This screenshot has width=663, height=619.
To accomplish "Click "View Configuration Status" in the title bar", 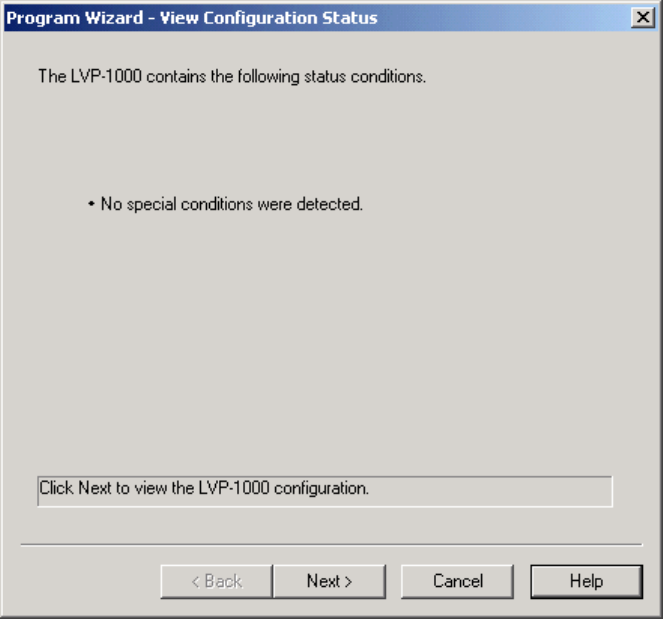I will pyautogui.click(x=267, y=18).
